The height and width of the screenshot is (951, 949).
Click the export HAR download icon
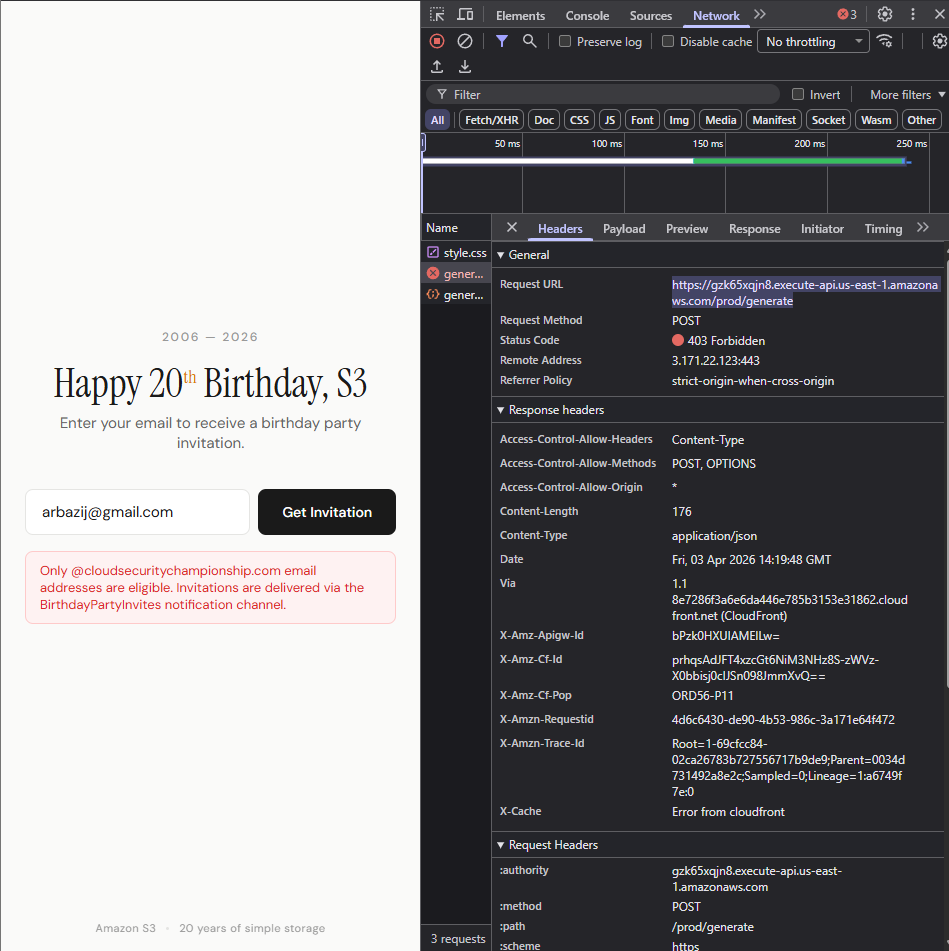tap(465, 67)
